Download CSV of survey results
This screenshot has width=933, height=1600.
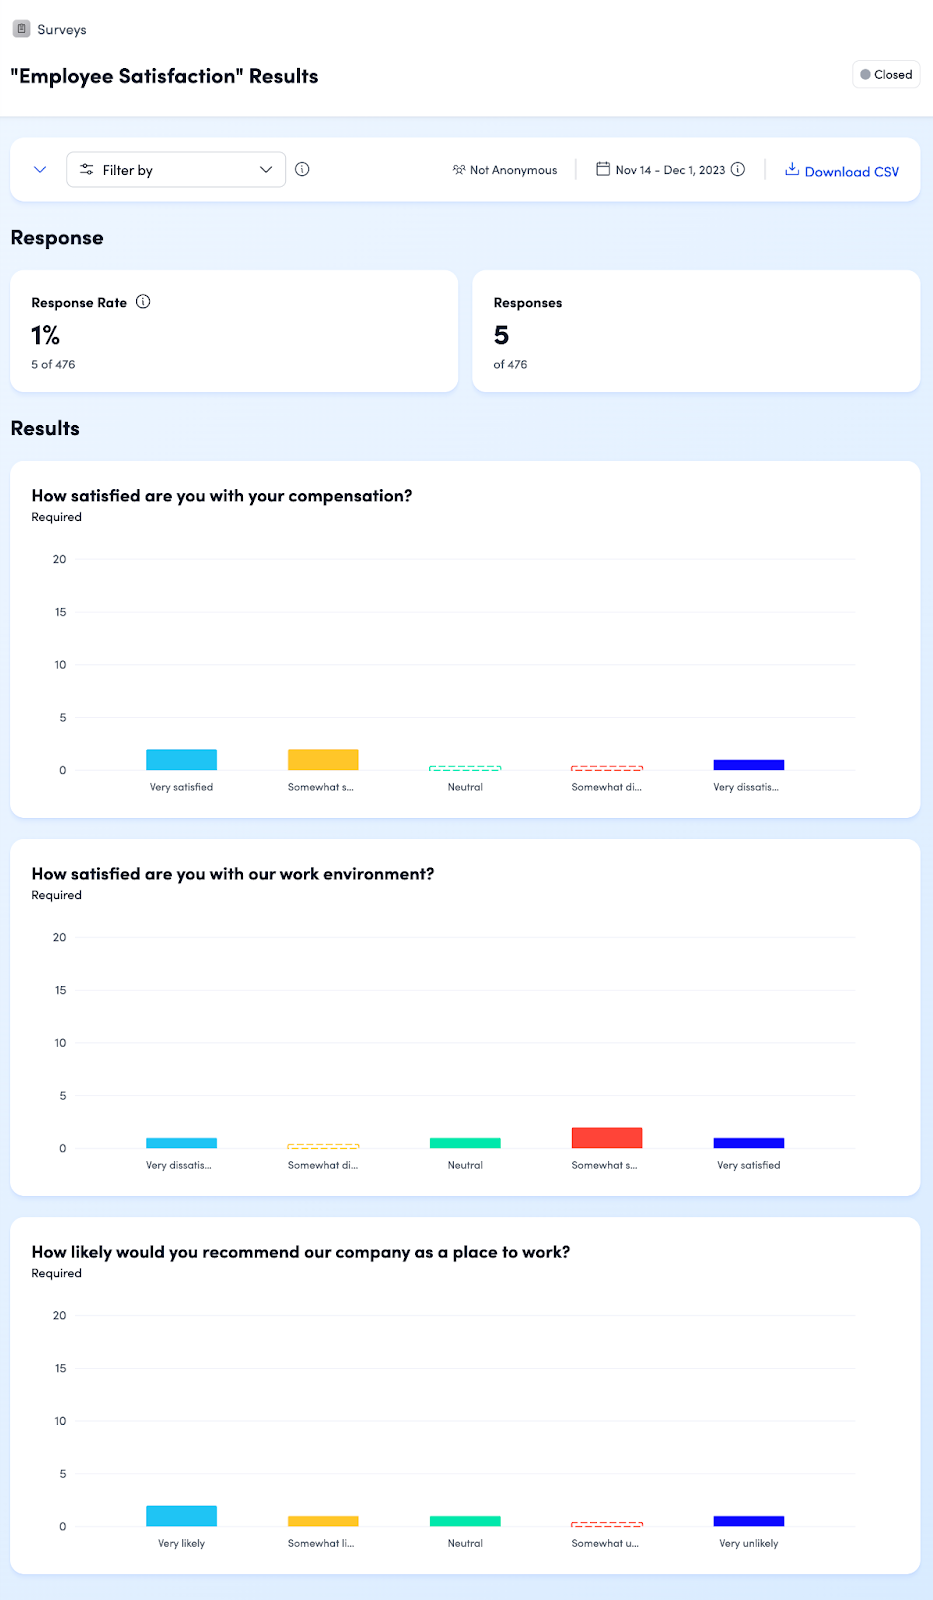tap(851, 171)
